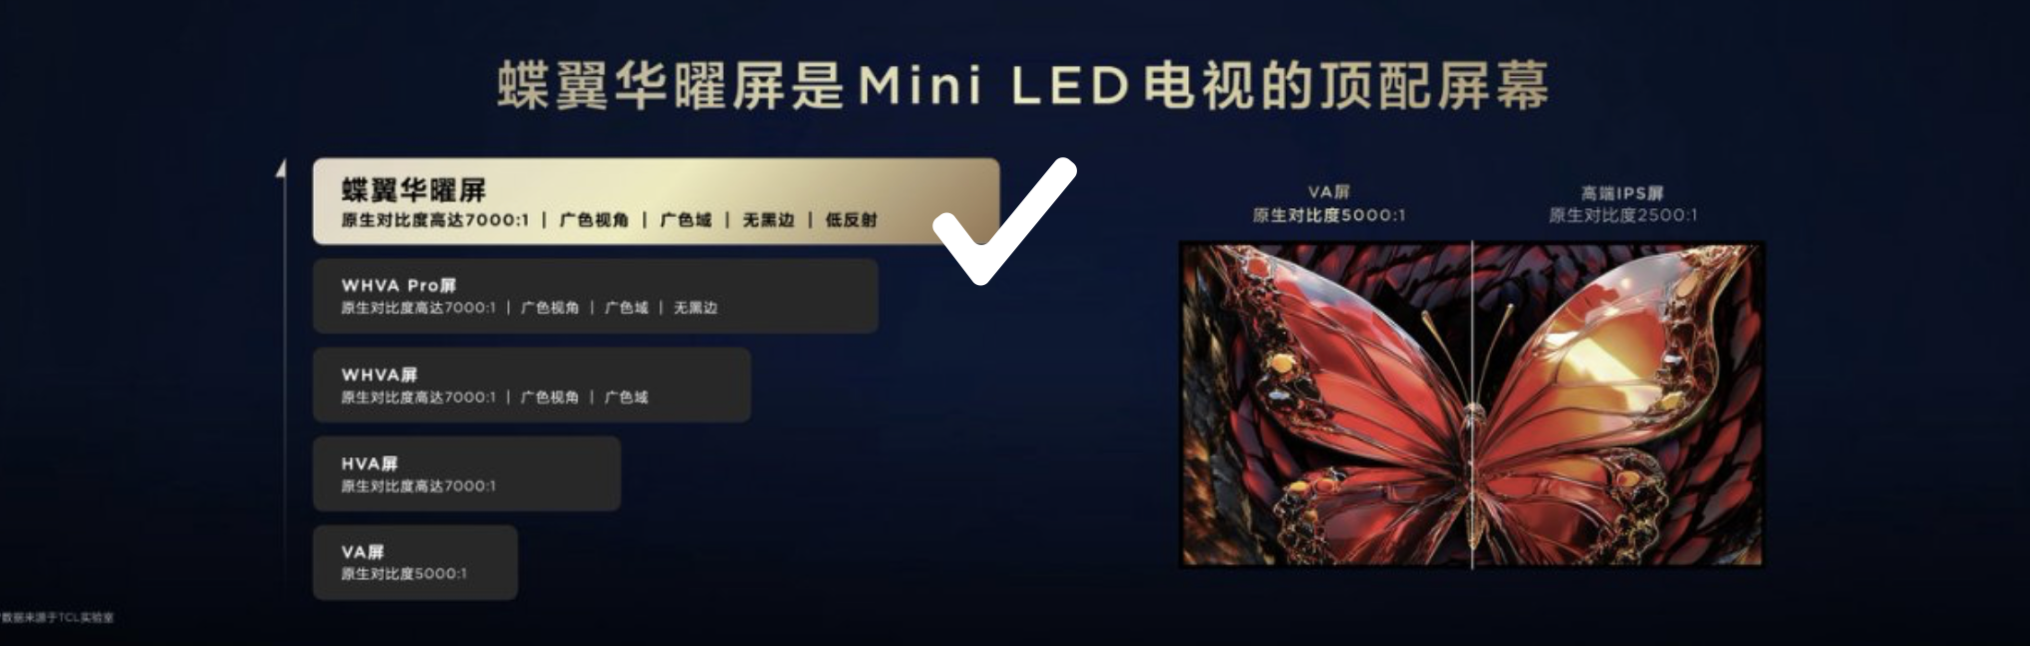
Task: Click the VA屏 bottom tier bar
Action: point(415,562)
